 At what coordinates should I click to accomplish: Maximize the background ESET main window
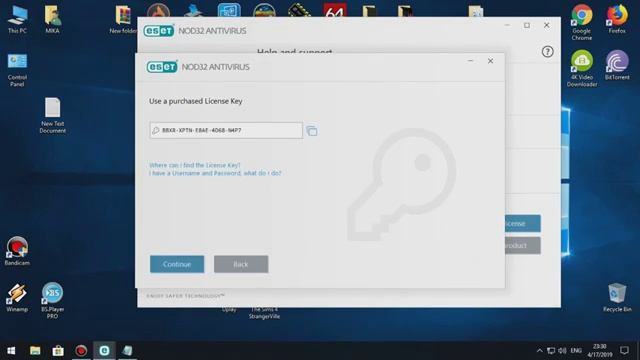point(527,25)
